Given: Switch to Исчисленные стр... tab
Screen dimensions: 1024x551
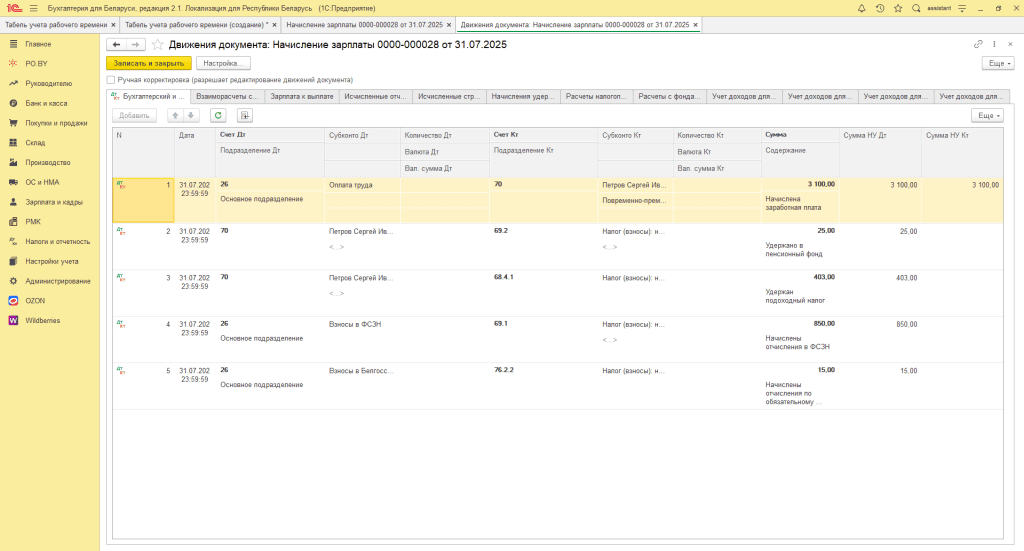Looking at the screenshot, I should 449,97.
